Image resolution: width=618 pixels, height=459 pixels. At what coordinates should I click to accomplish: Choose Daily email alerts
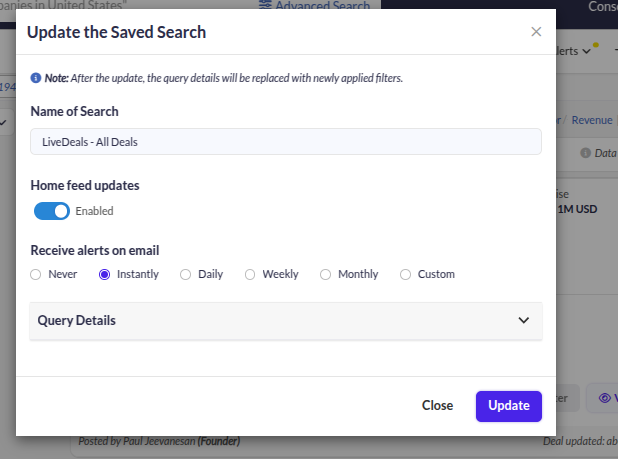pos(185,274)
